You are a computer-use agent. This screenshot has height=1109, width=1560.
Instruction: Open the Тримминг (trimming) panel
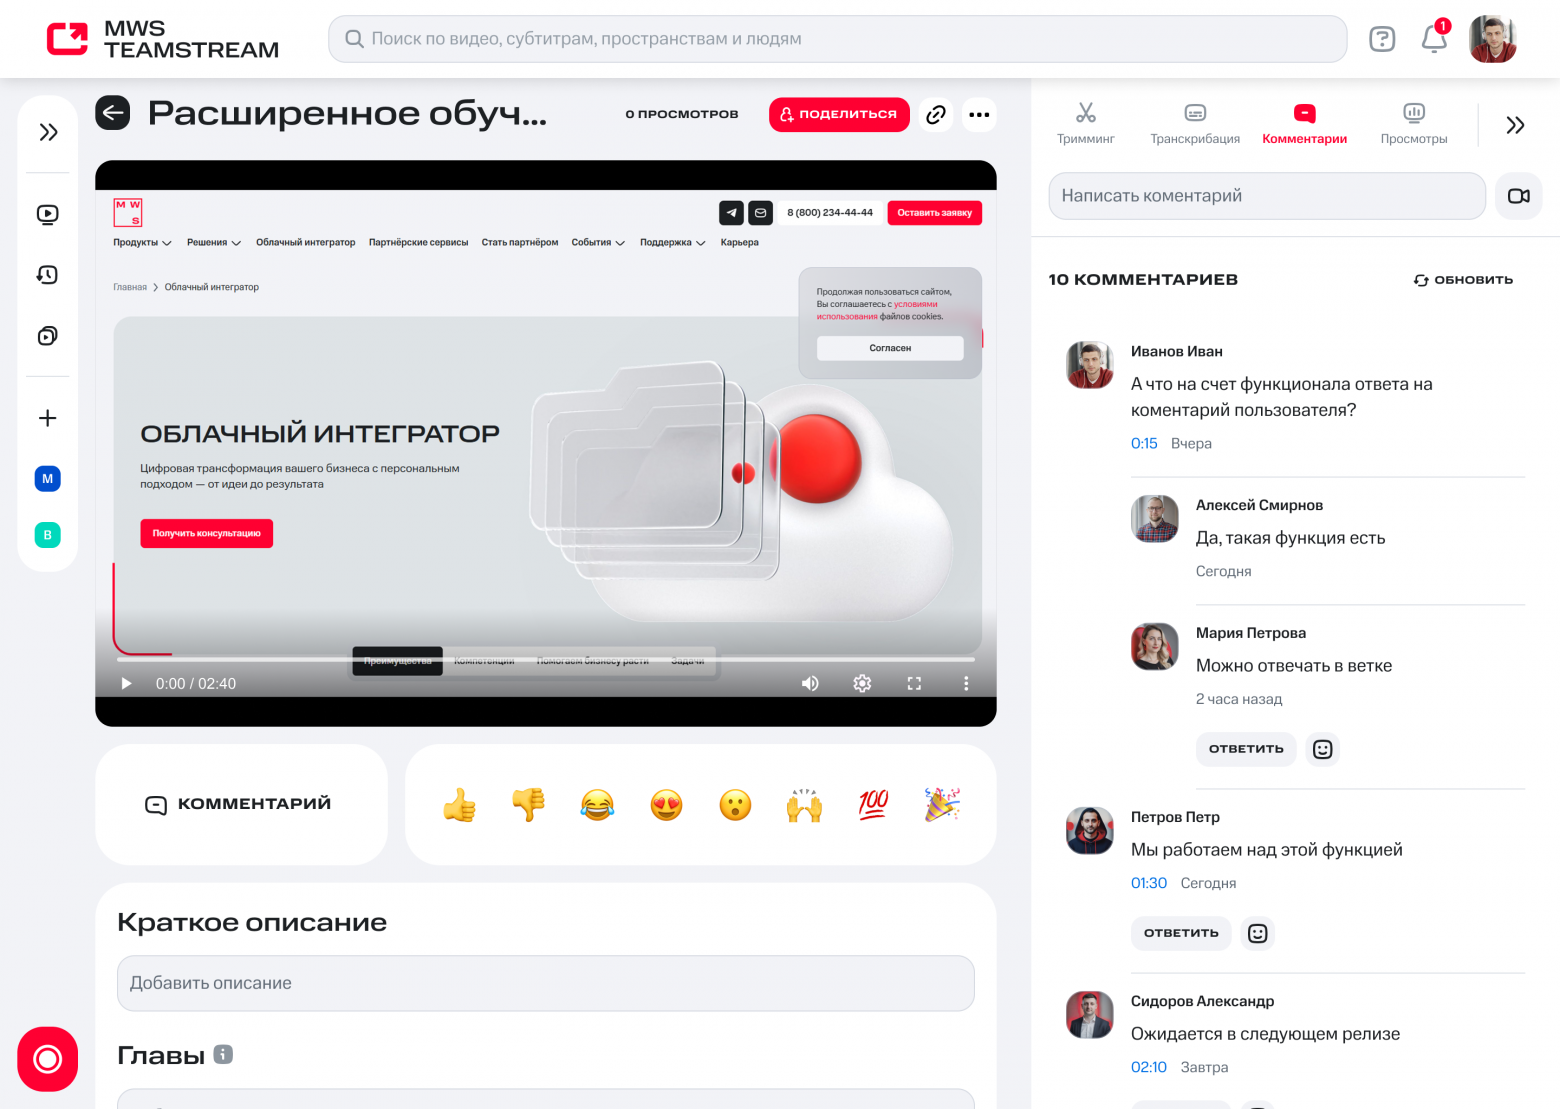(1086, 122)
